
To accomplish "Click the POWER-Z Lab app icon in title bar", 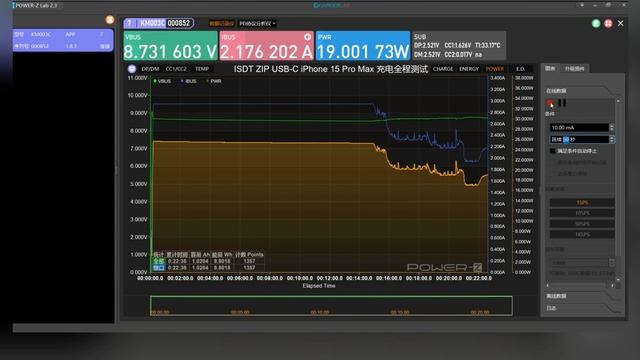I will (14, 5).
